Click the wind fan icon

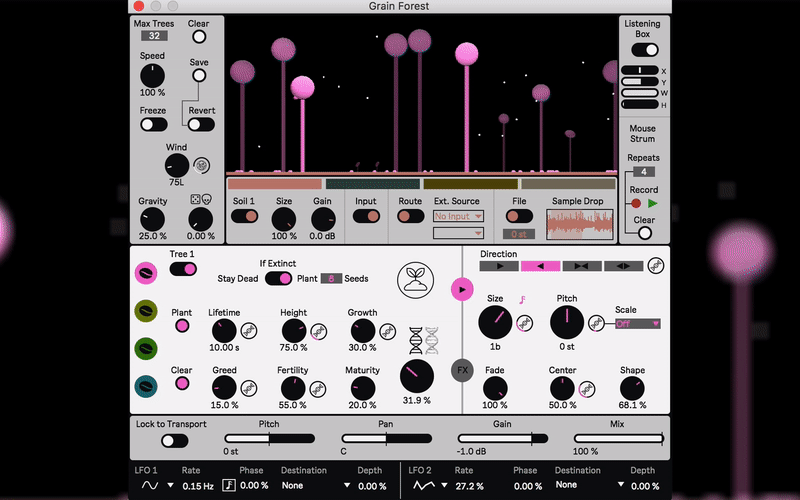[x=201, y=165]
